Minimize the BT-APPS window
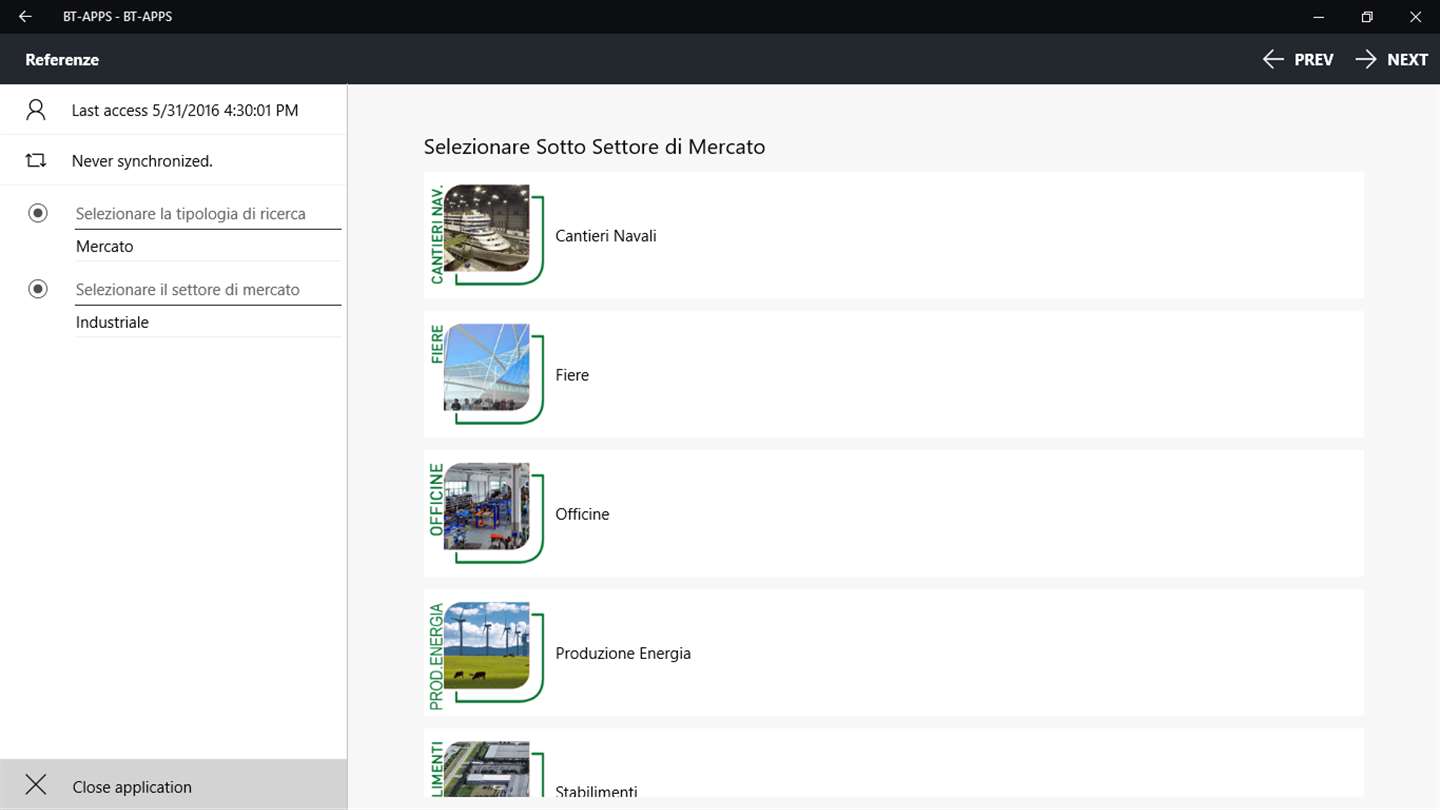Viewport: 1440px width, 810px height. [x=1319, y=17]
